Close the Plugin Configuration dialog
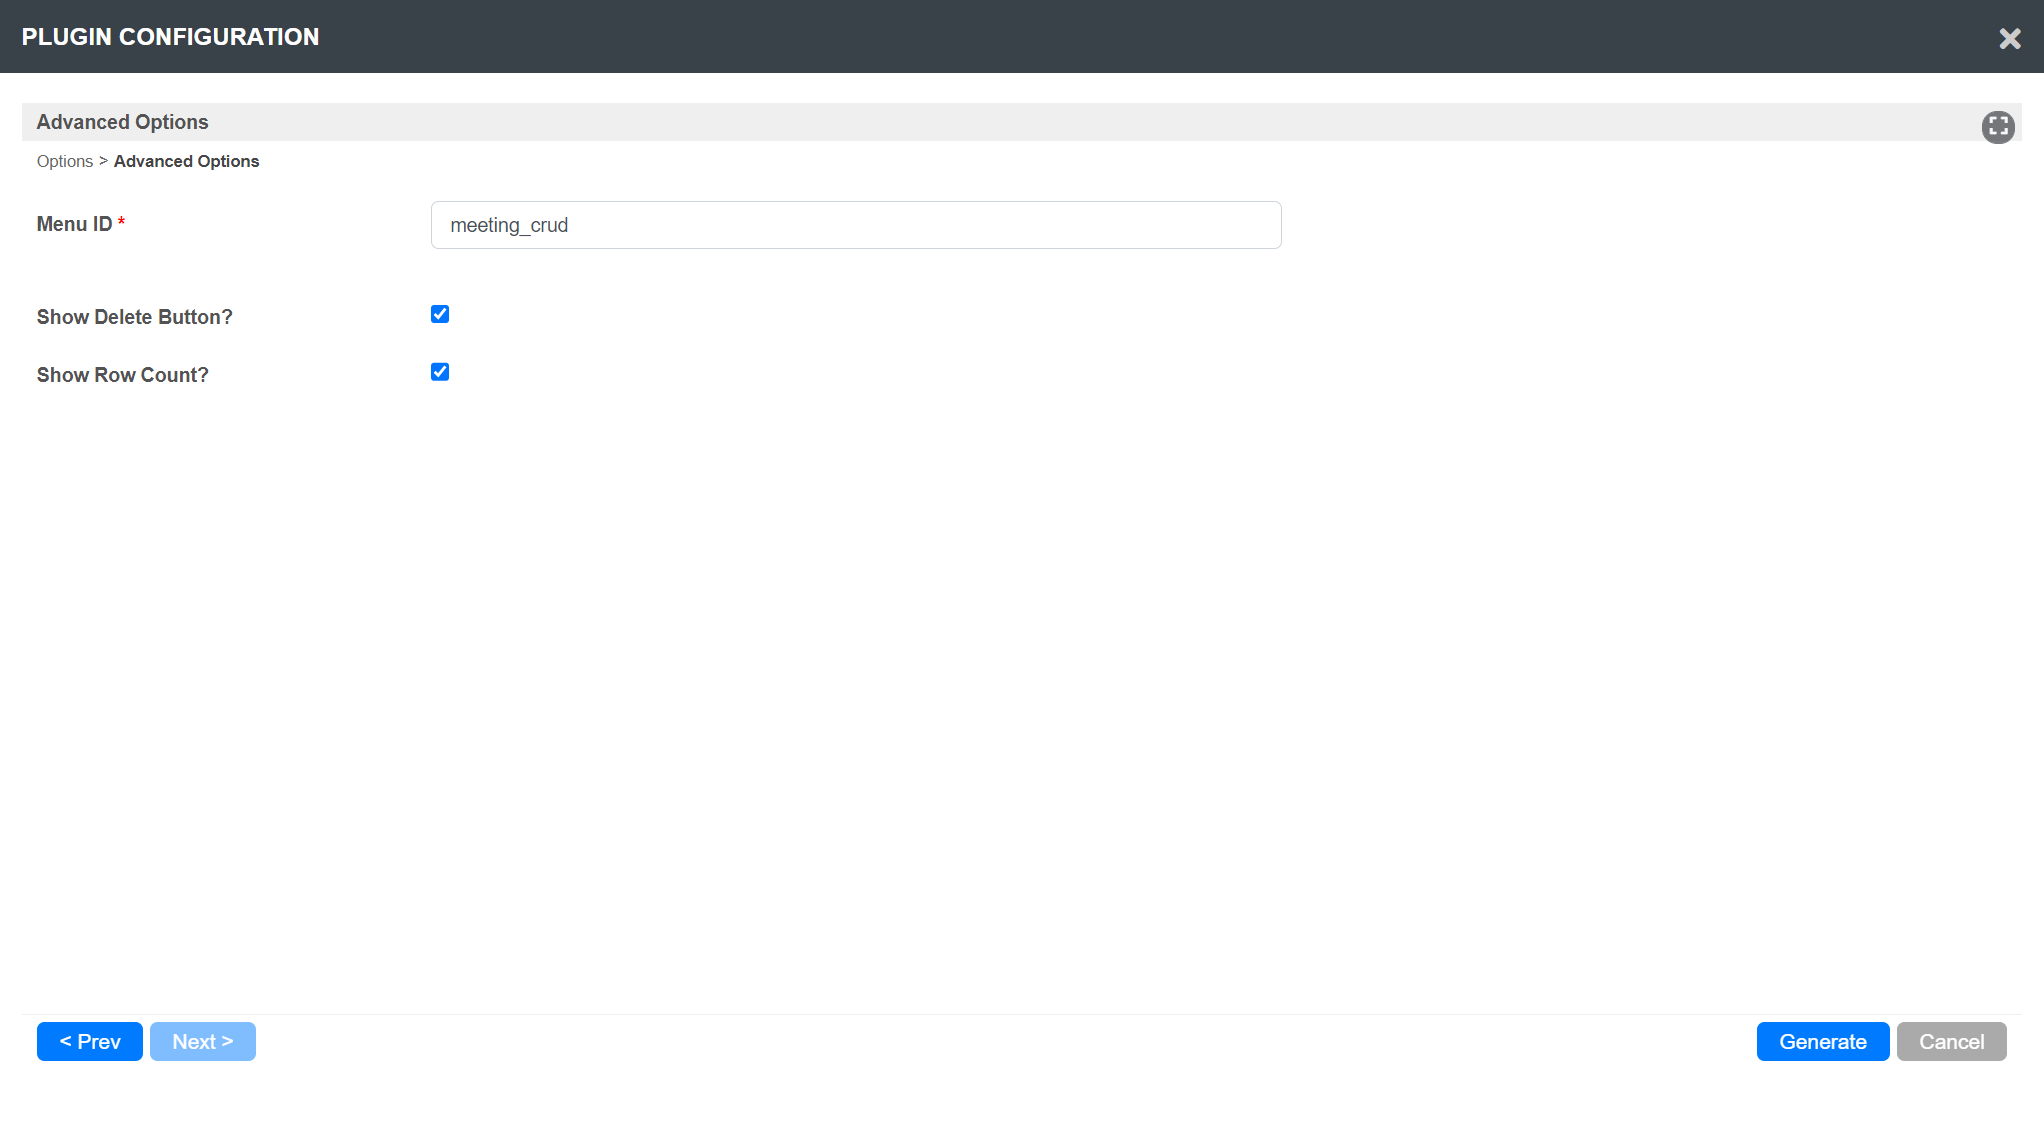 2009,38
